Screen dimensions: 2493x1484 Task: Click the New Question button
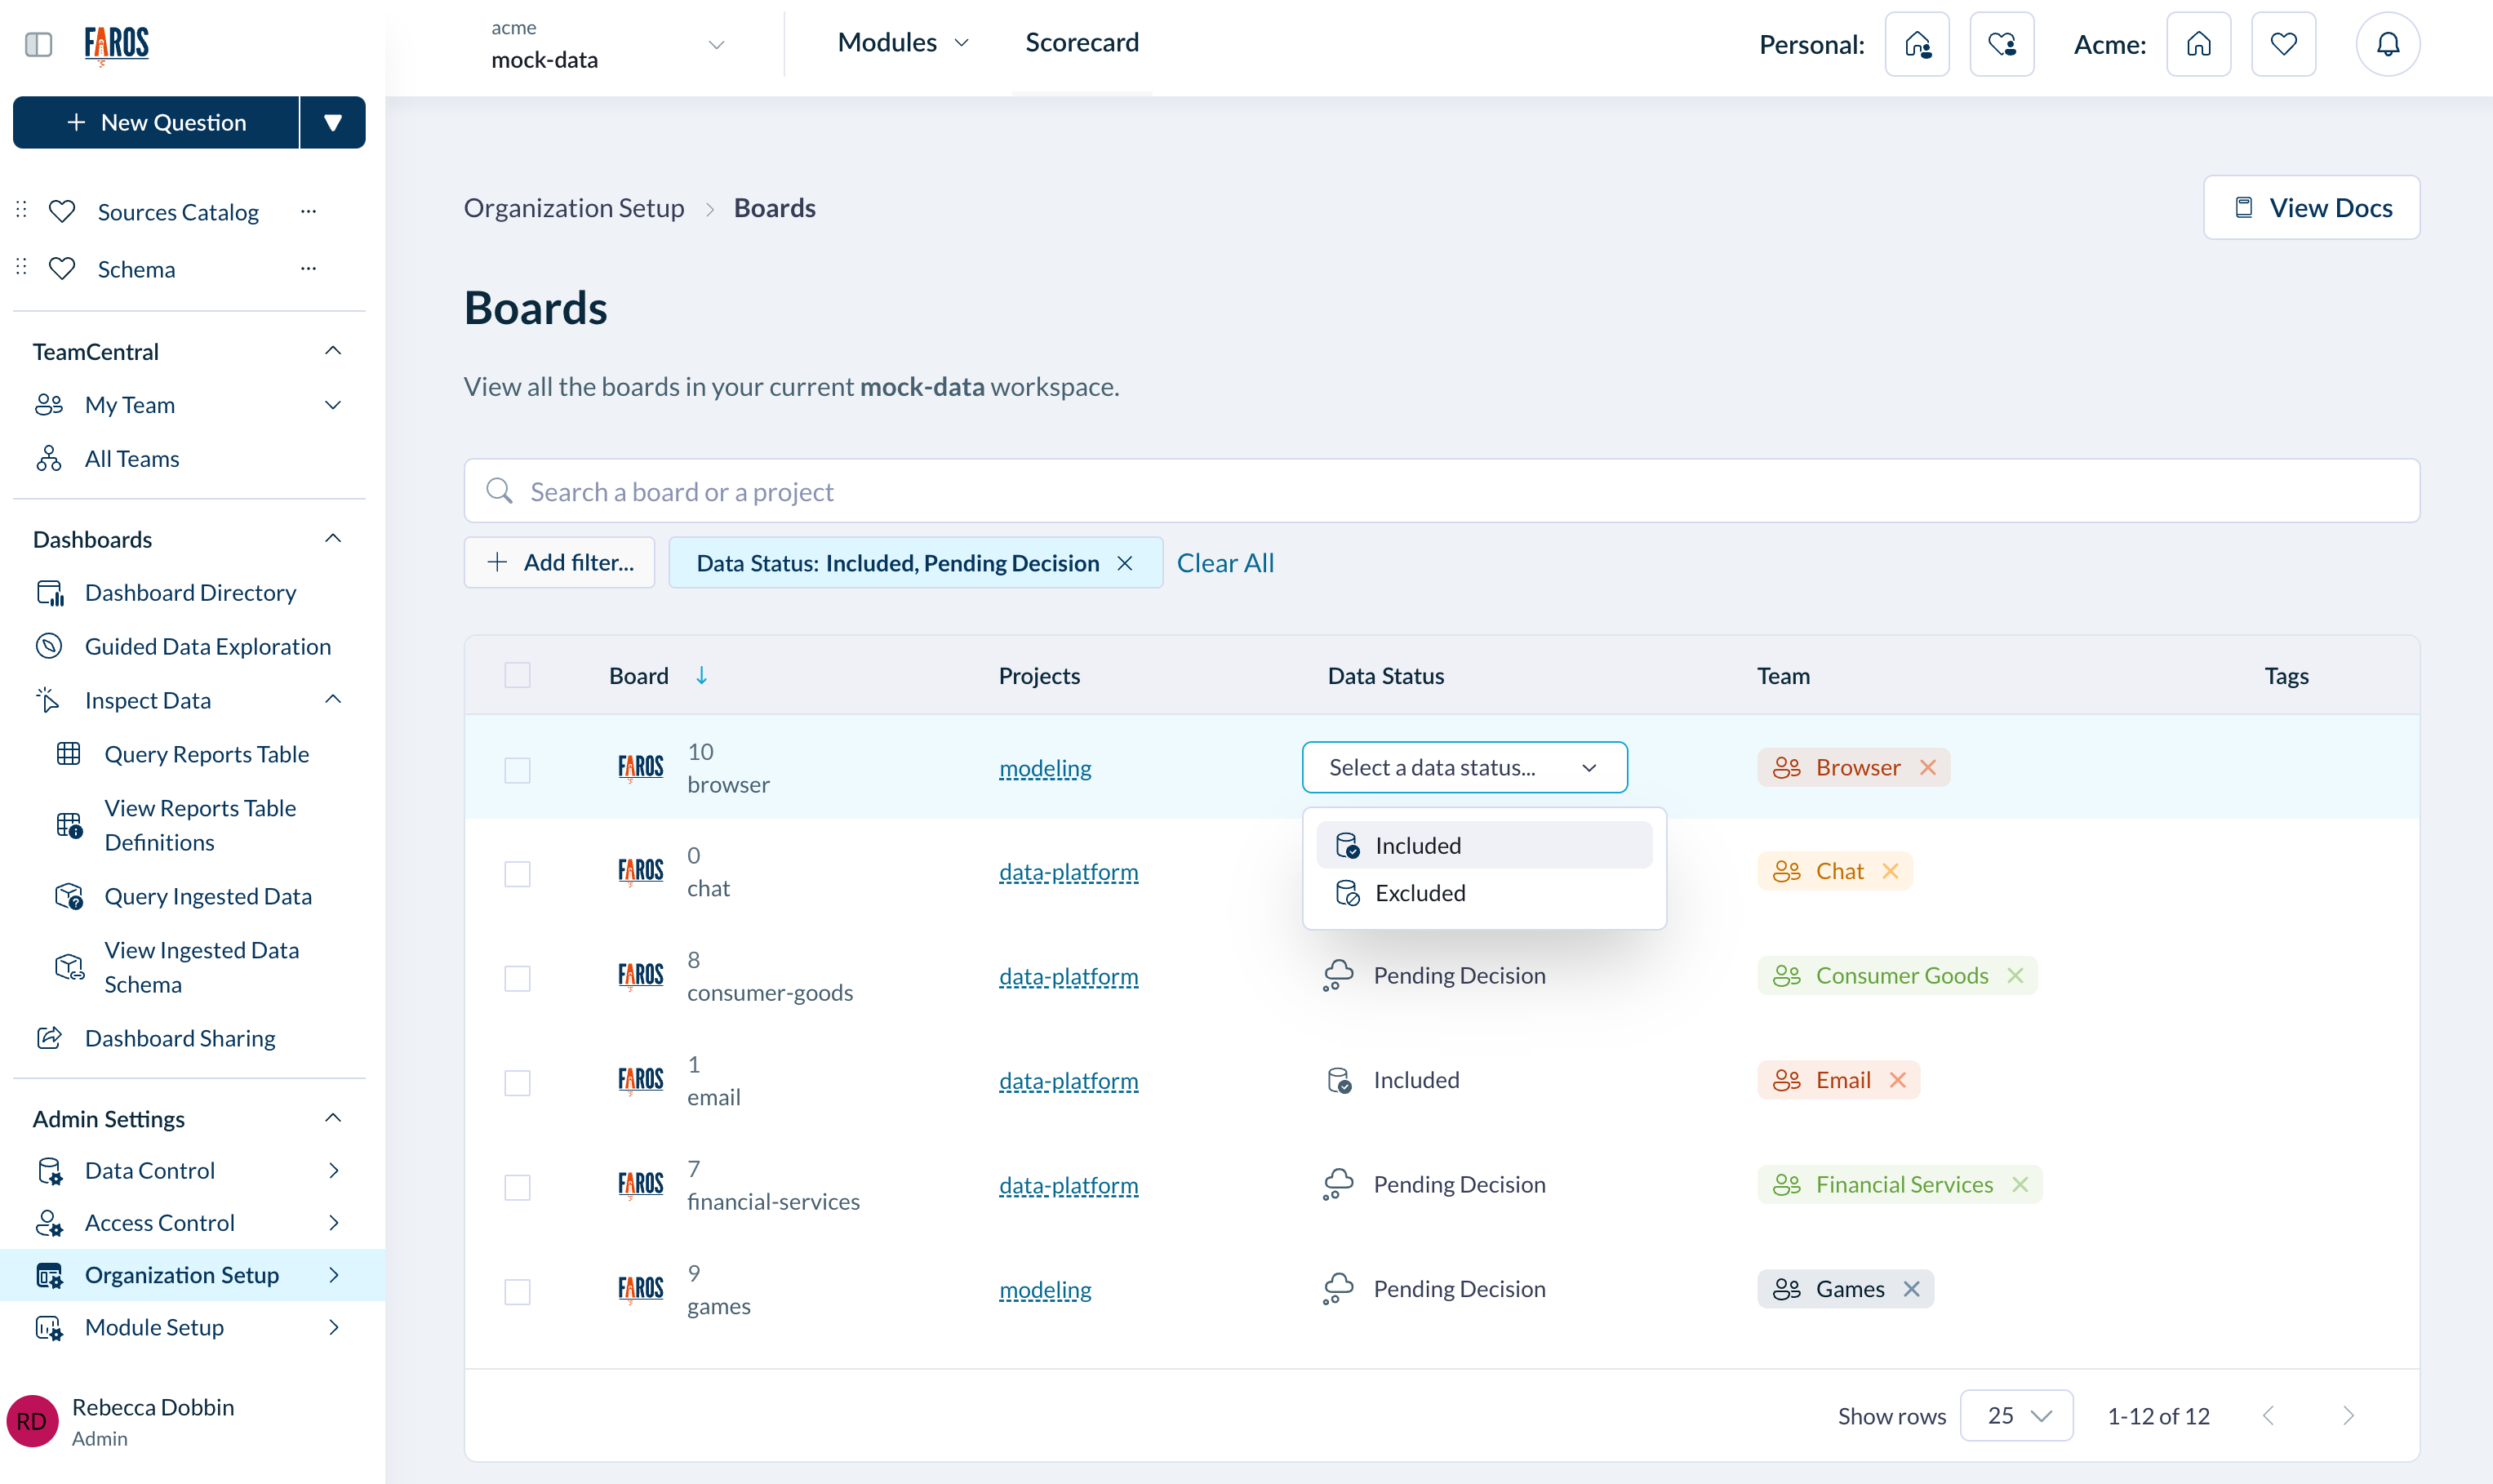coord(156,122)
